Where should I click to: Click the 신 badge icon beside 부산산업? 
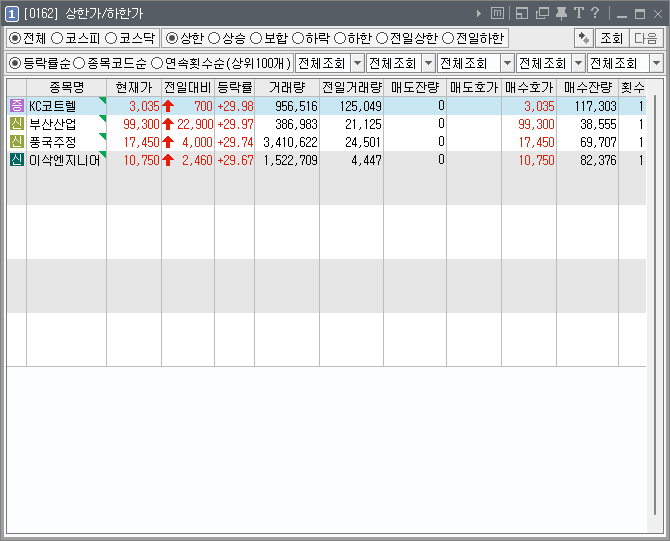click(17, 123)
